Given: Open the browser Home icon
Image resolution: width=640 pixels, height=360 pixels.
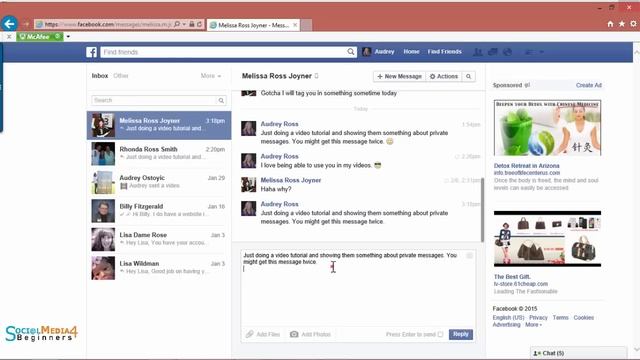Looking at the screenshot, I should point(610,24).
